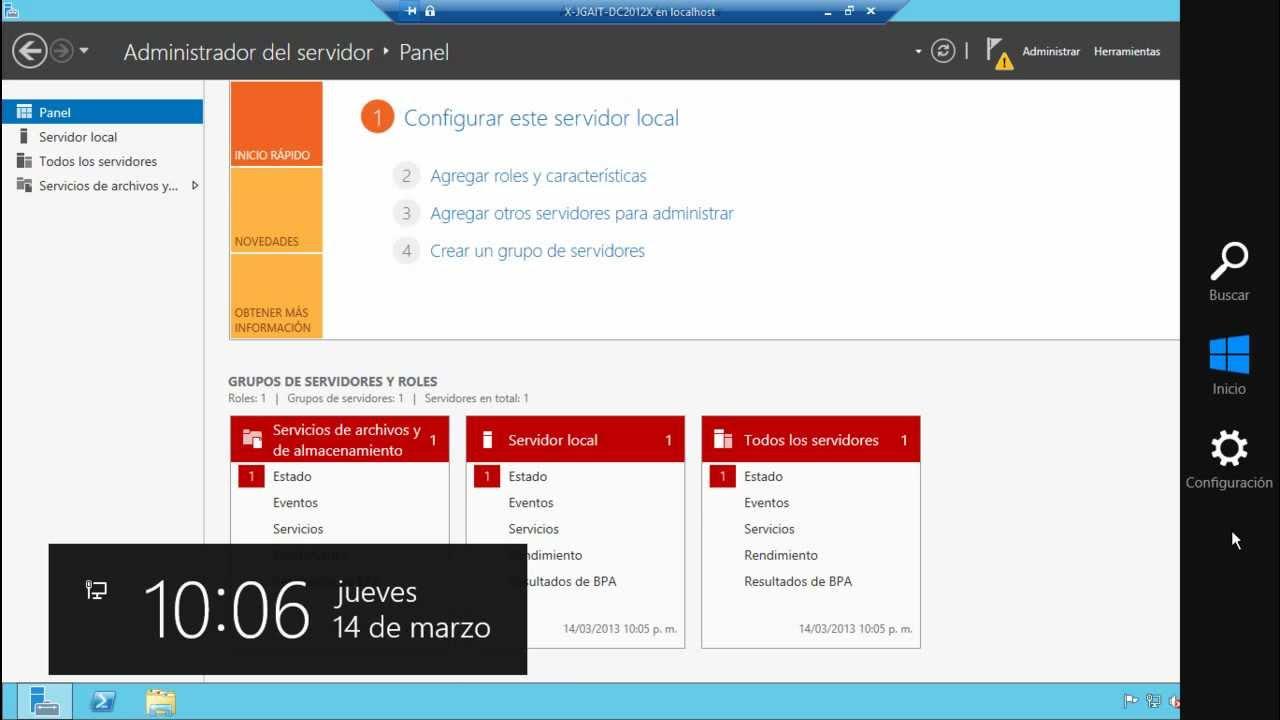Screen dimensions: 1280x720
Task: Open Agregar roles y características
Action: pos(537,175)
